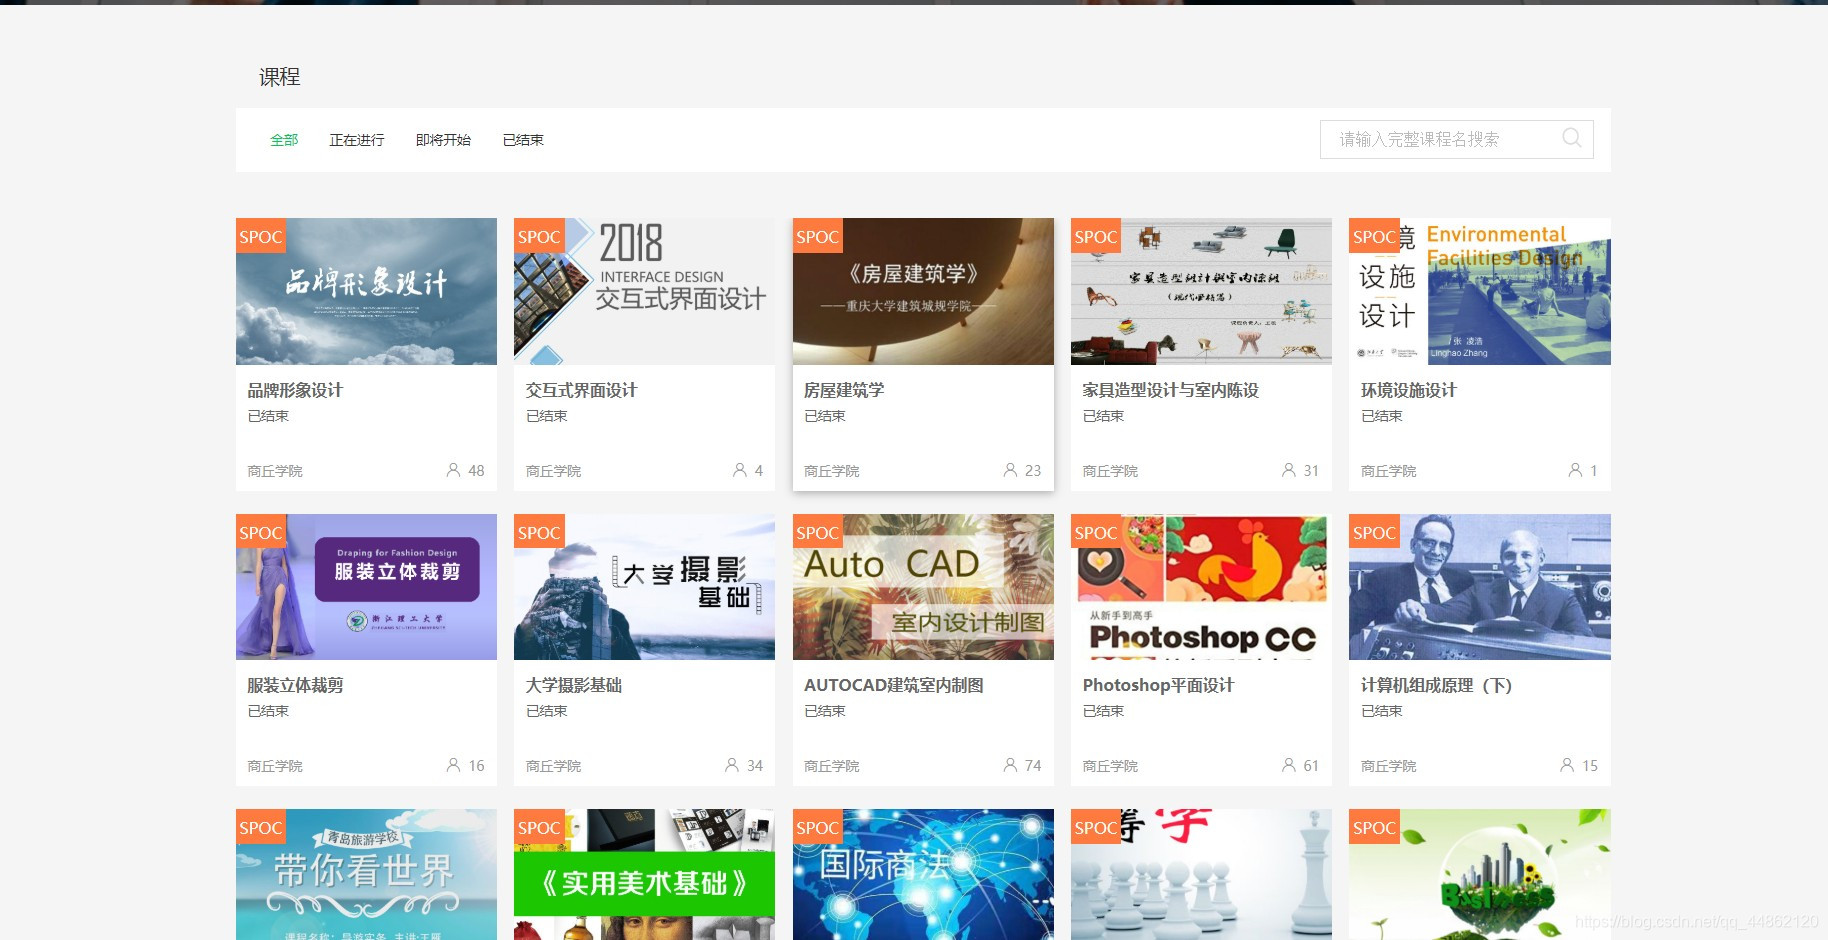Viewport: 1828px width, 940px height.
Task: Click SPOC badge on 国际商法 card
Action: tap(818, 827)
